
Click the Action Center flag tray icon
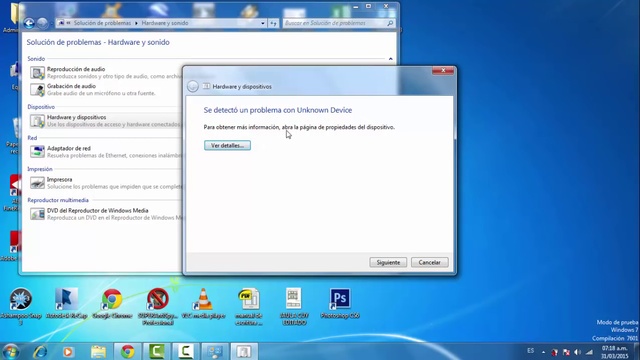(x=566, y=352)
